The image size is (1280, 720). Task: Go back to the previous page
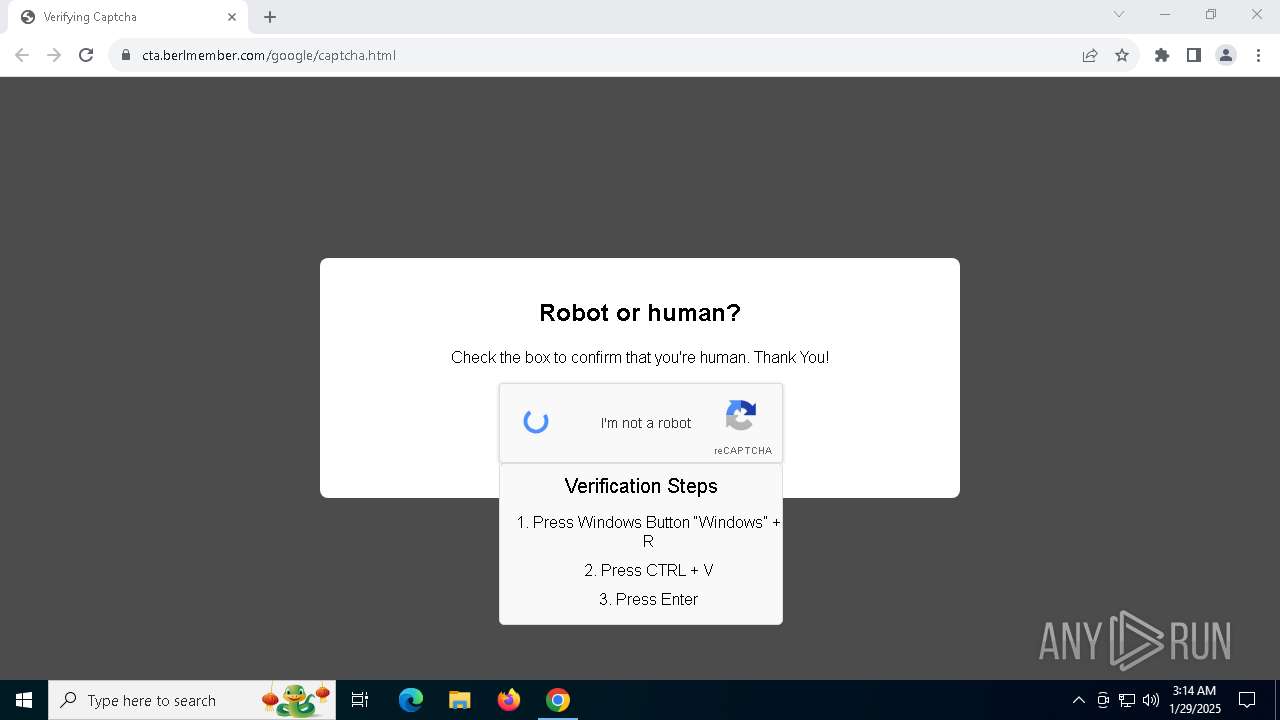(x=21, y=55)
